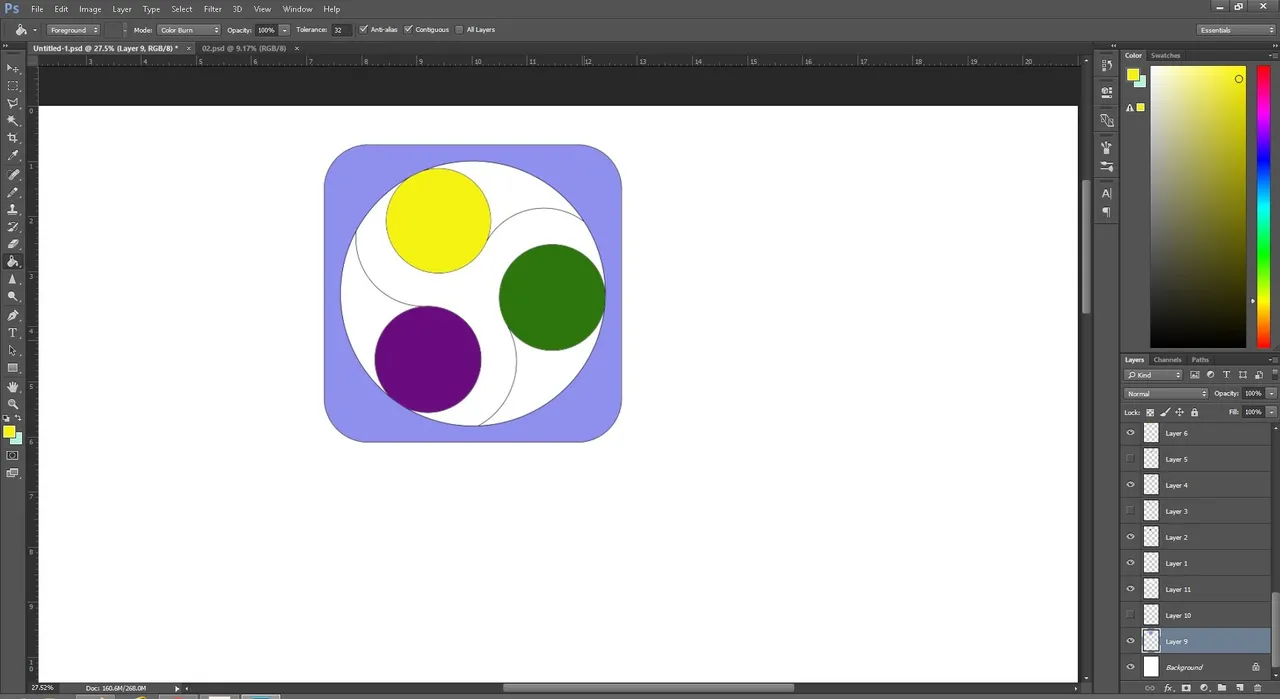
Task: Select the Path Selection tool
Action: pos(13,351)
